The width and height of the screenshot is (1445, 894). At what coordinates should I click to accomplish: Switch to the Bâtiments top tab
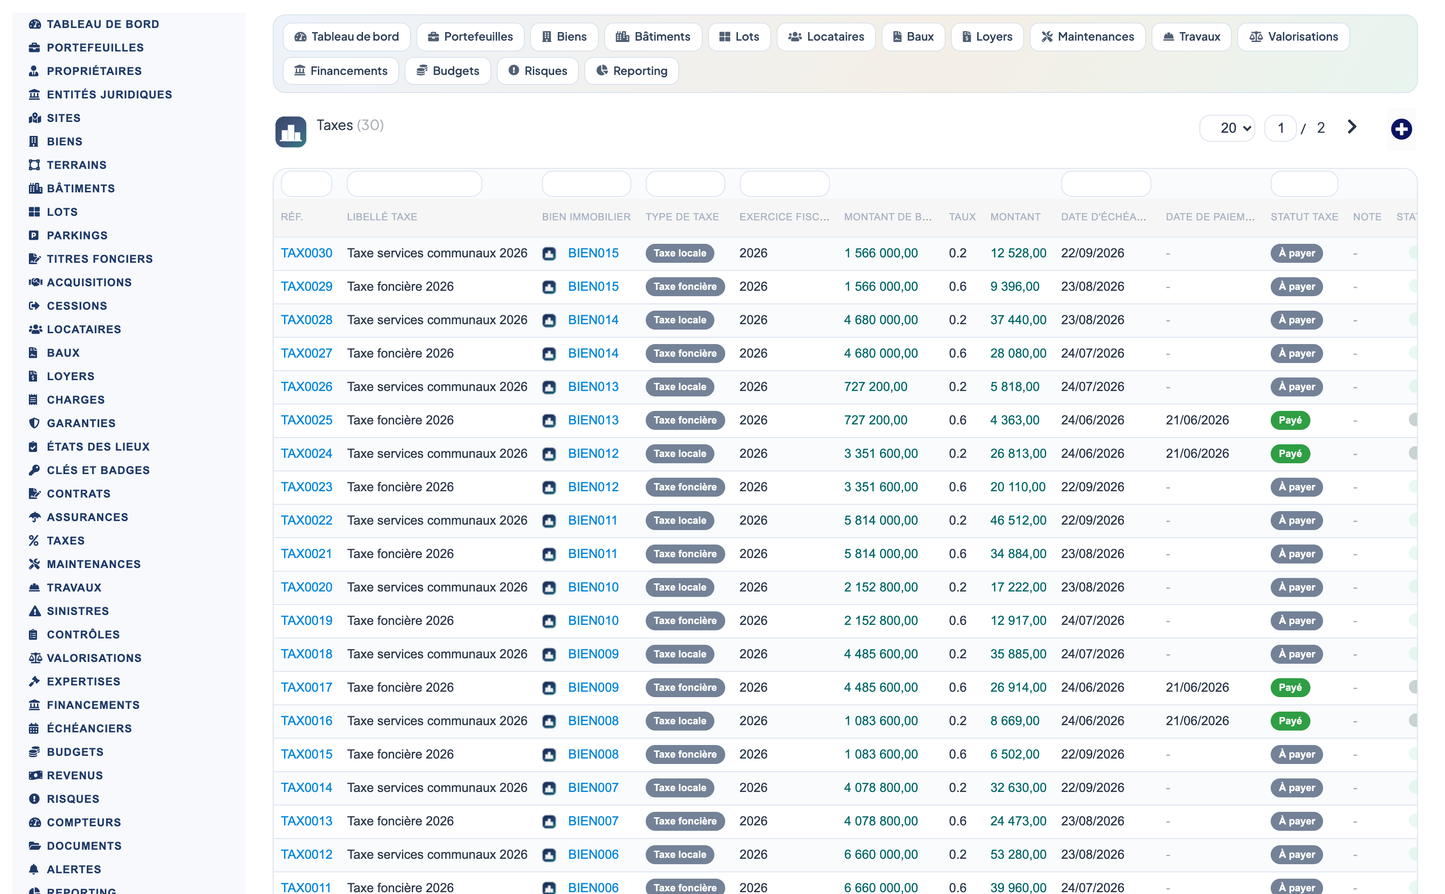coord(653,37)
